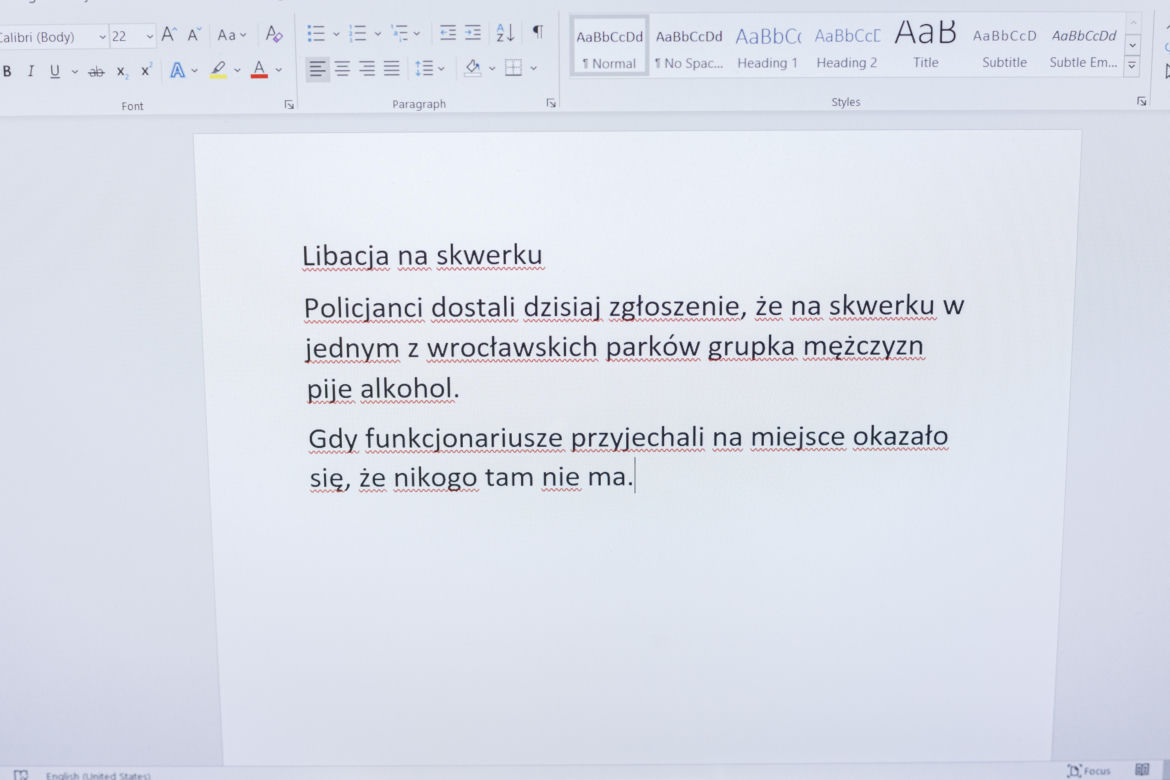Apply strikethrough formatting

click(96, 72)
